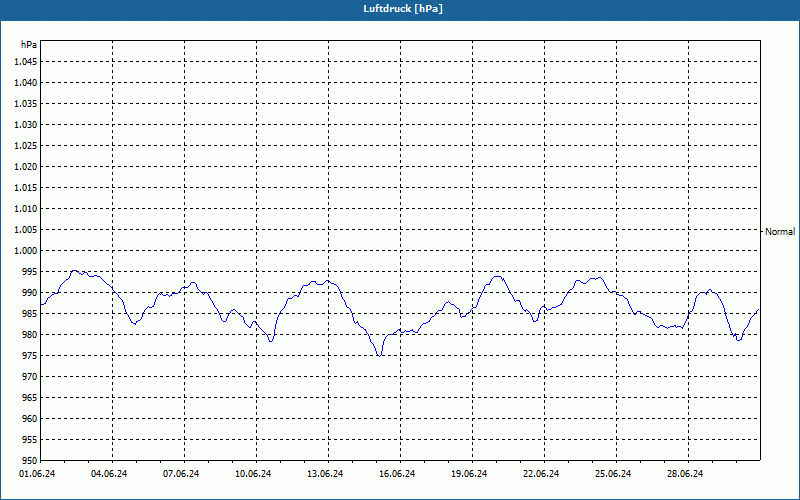Select the 10.06.24 date label
800x500 pixels.
tap(253, 474)
